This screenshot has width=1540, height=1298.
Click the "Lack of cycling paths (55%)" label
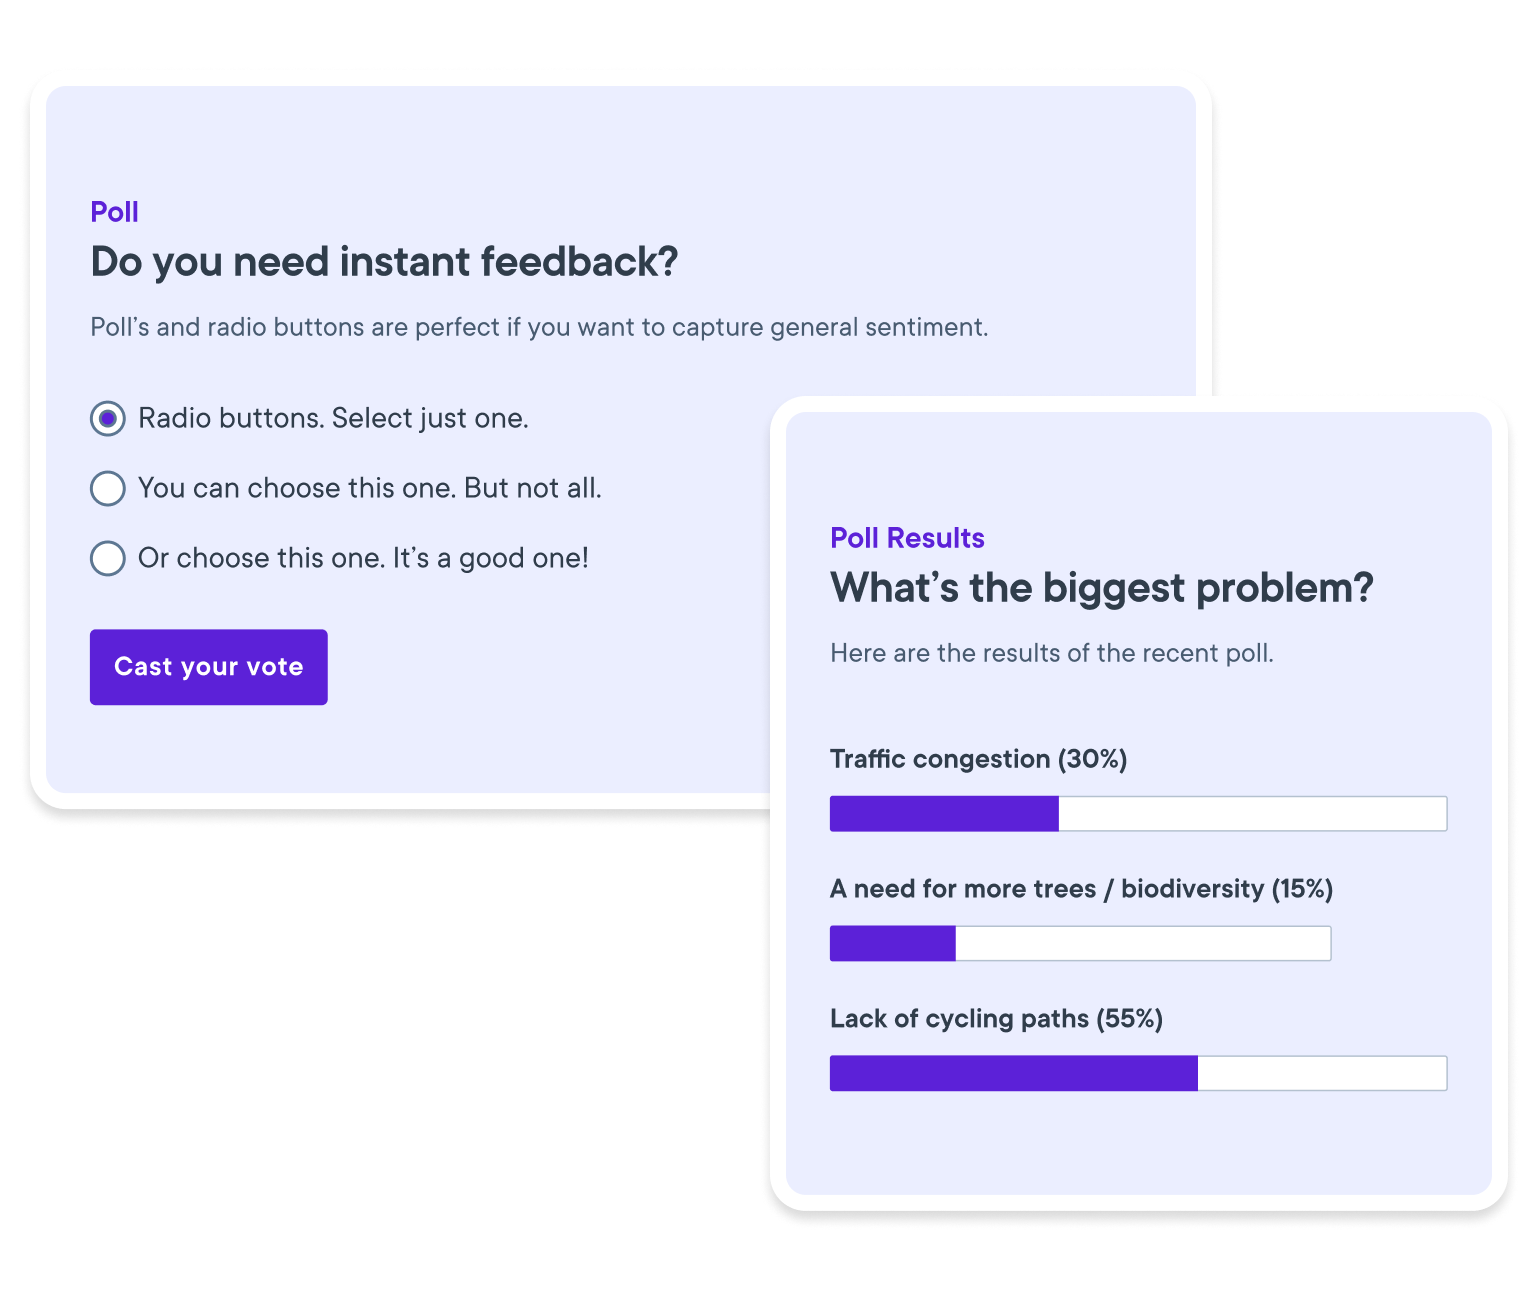(x=997, y=1018)
